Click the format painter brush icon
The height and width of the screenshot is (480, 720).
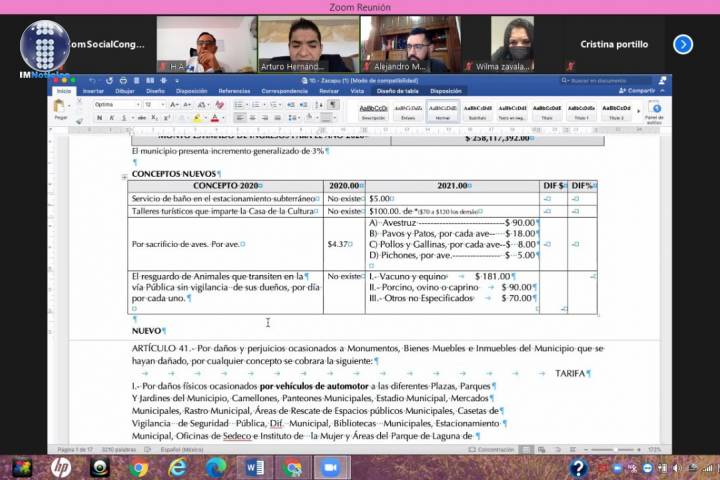pos(79,121)
